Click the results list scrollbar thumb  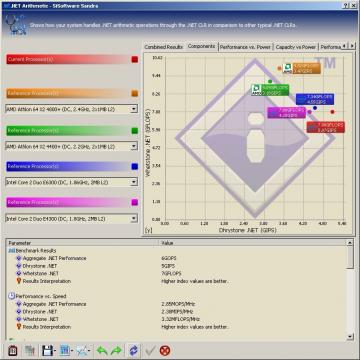[x=350, y=257]
